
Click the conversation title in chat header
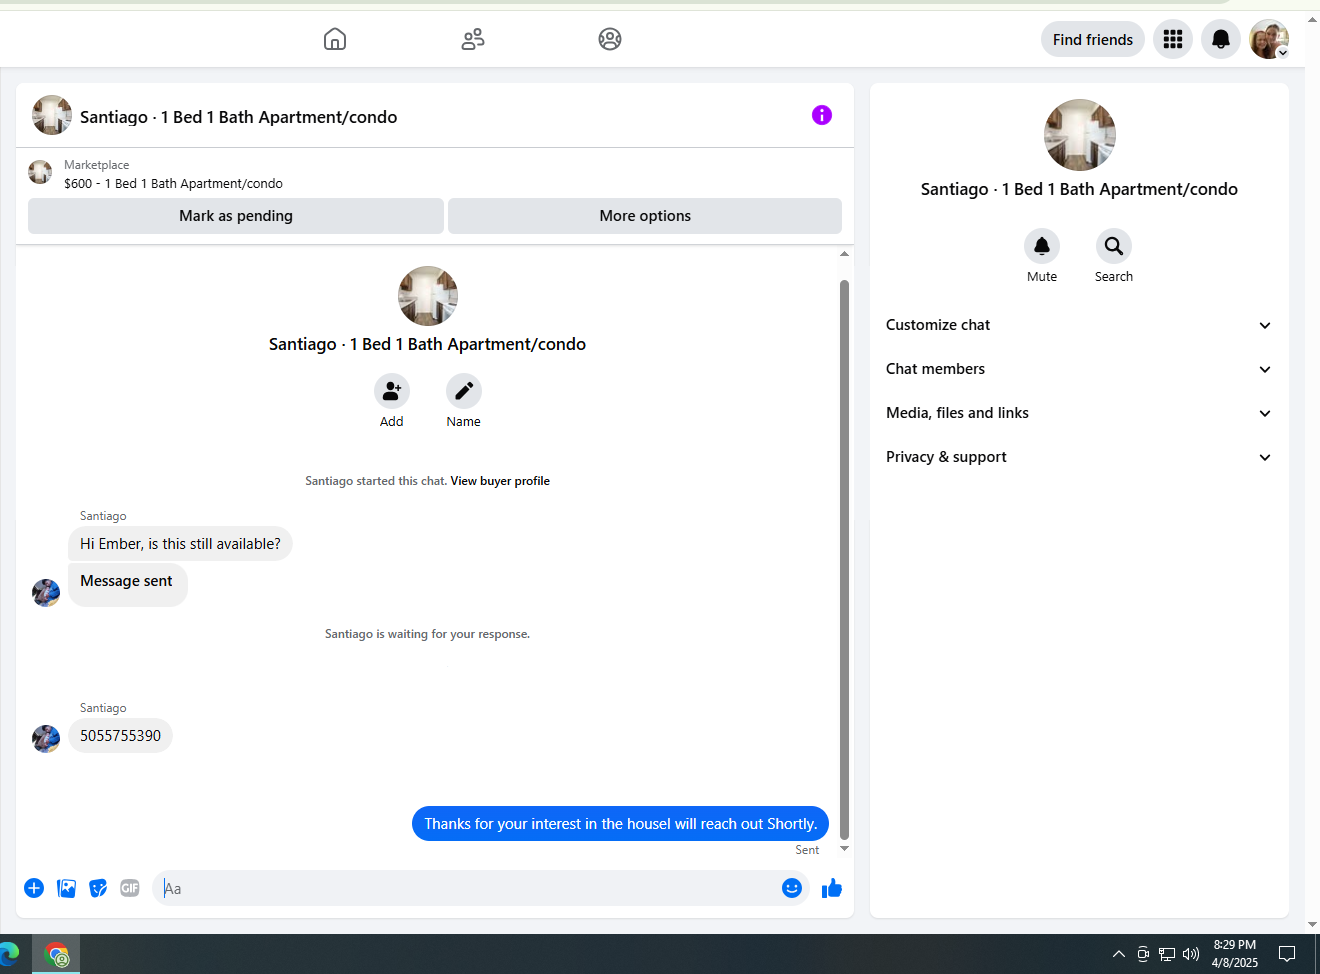click(238, 117)
